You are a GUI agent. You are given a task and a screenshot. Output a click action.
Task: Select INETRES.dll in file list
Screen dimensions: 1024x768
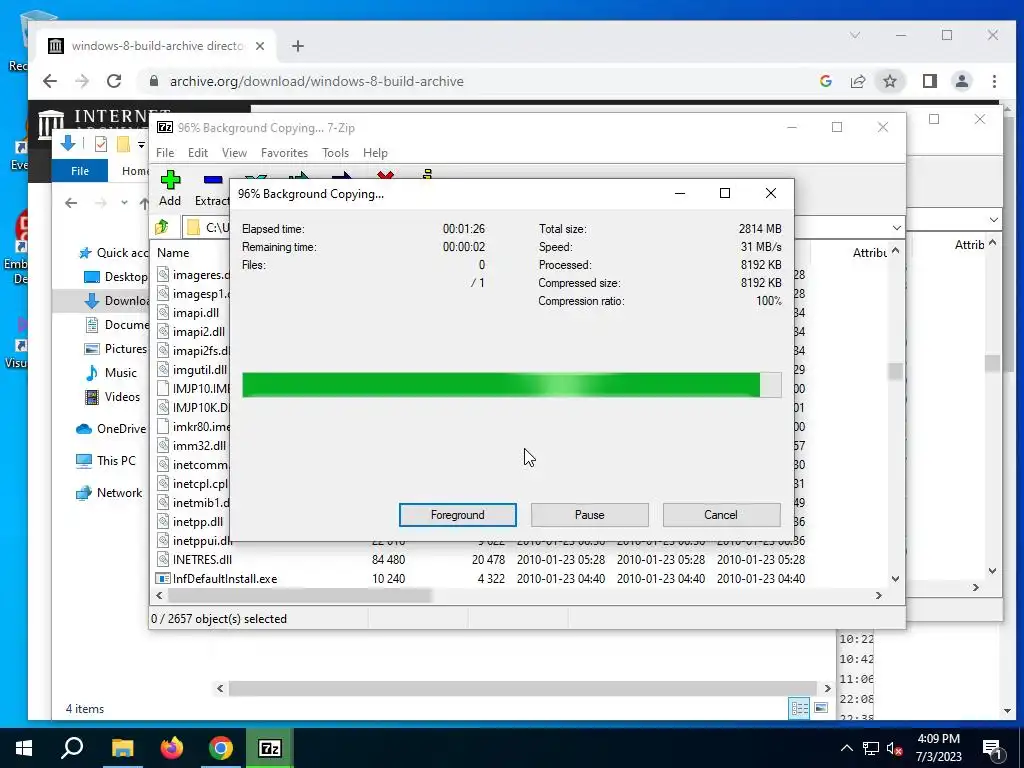pos(202,560)
